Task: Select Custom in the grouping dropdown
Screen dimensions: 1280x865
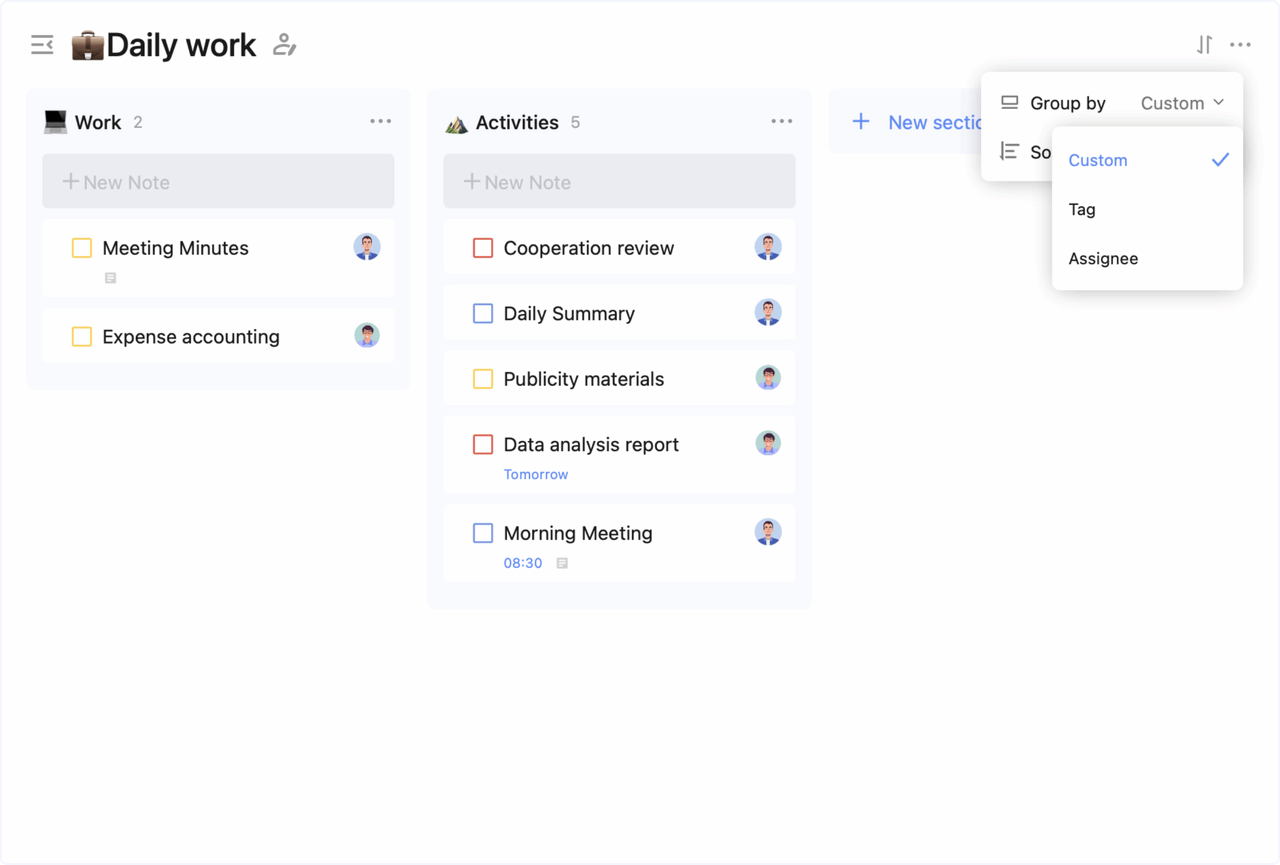Action: click(x=1098, y=160)
